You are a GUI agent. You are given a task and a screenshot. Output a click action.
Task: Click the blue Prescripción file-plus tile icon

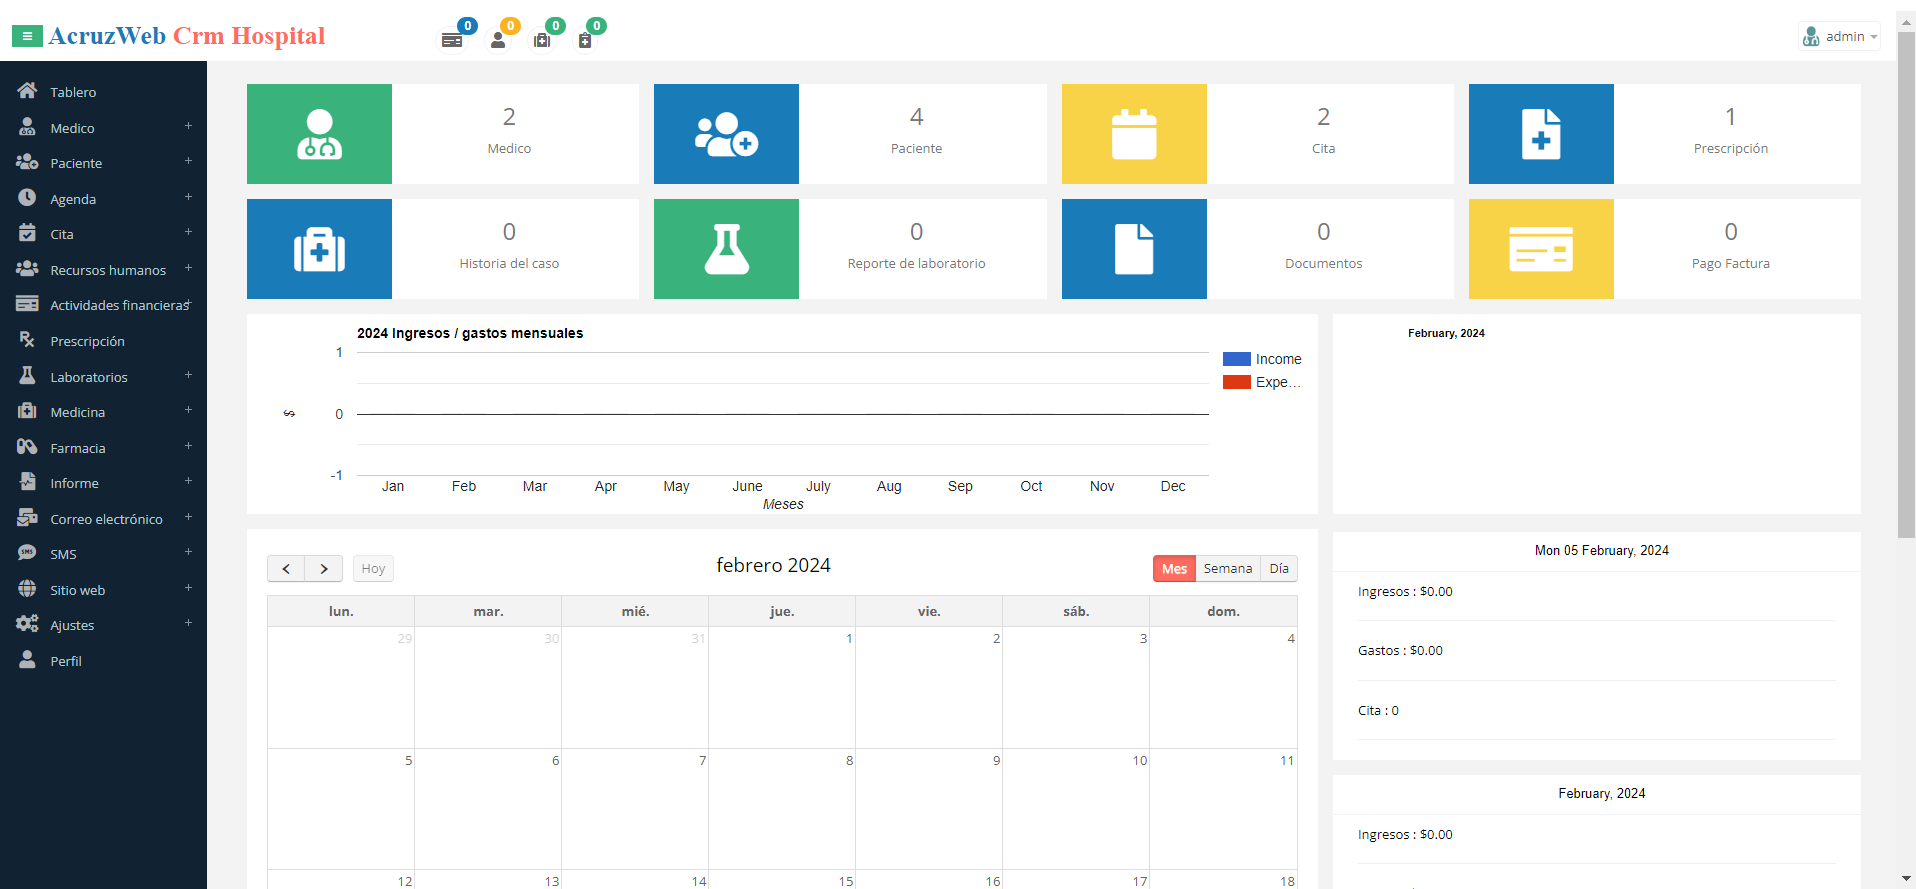click(1541, 134)
